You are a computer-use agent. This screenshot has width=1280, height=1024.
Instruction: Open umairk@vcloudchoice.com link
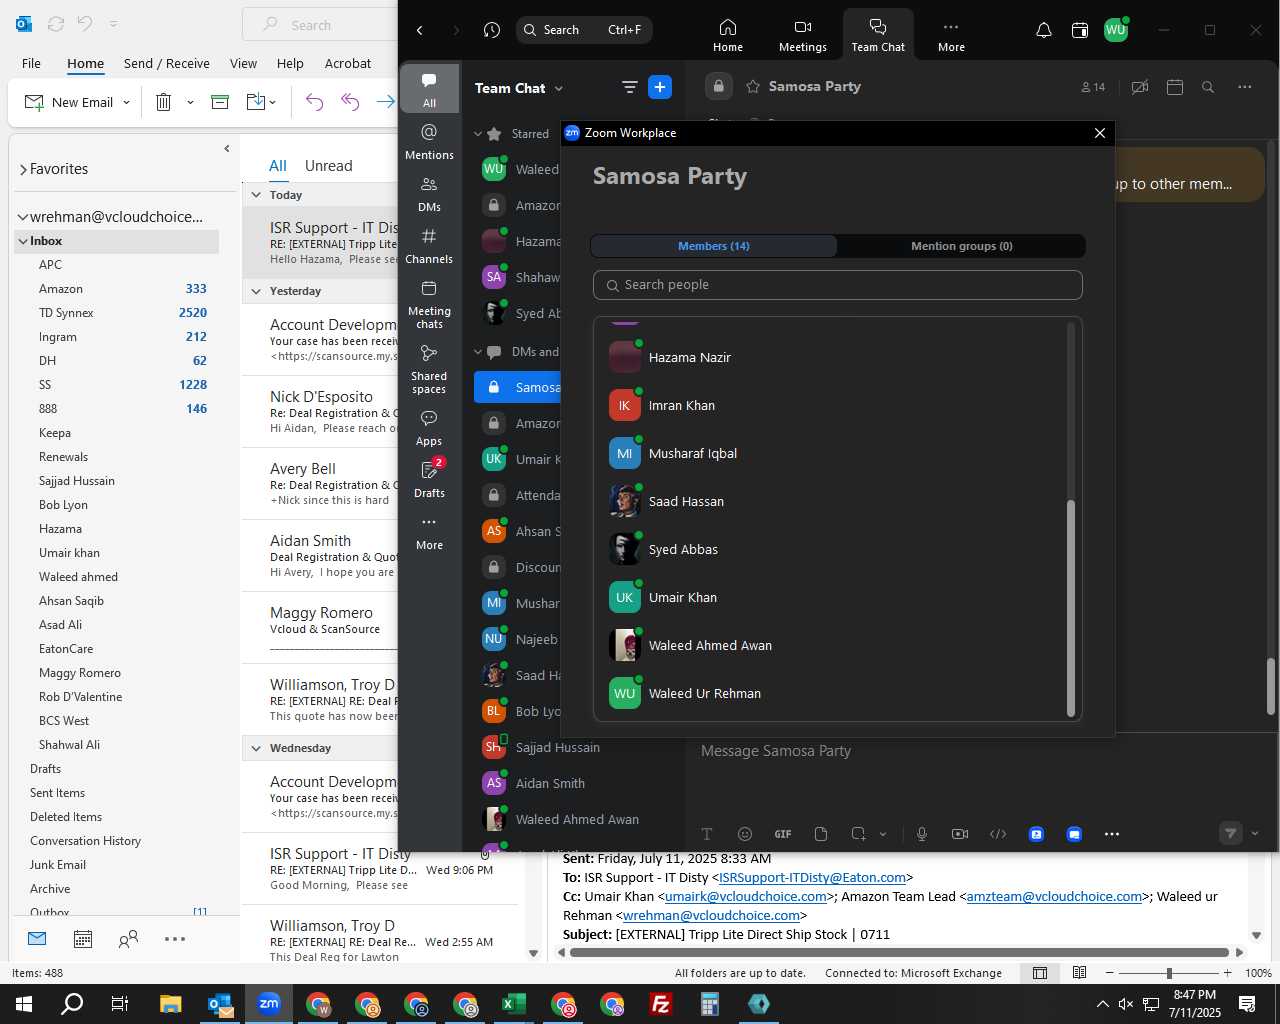745,897
